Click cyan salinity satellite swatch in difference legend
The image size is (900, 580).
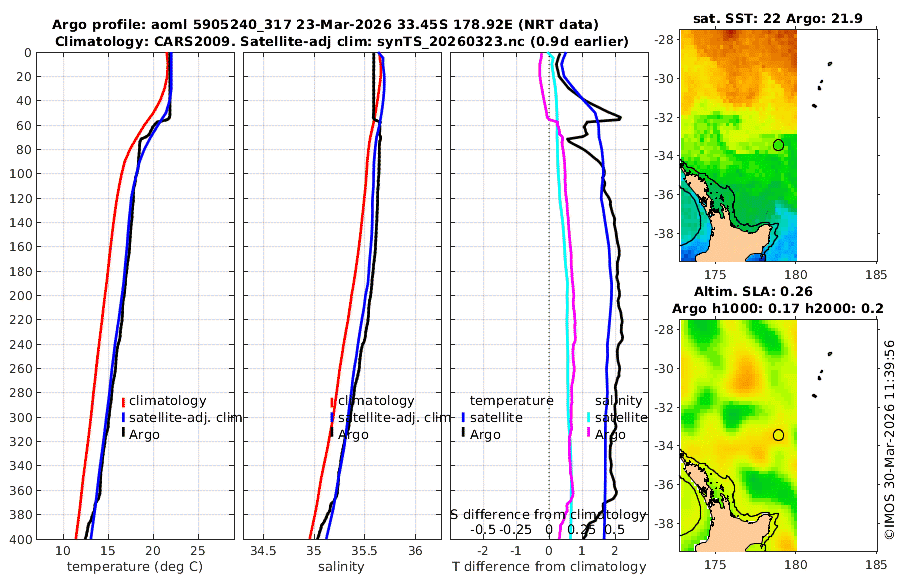click(x=589, y=418)
